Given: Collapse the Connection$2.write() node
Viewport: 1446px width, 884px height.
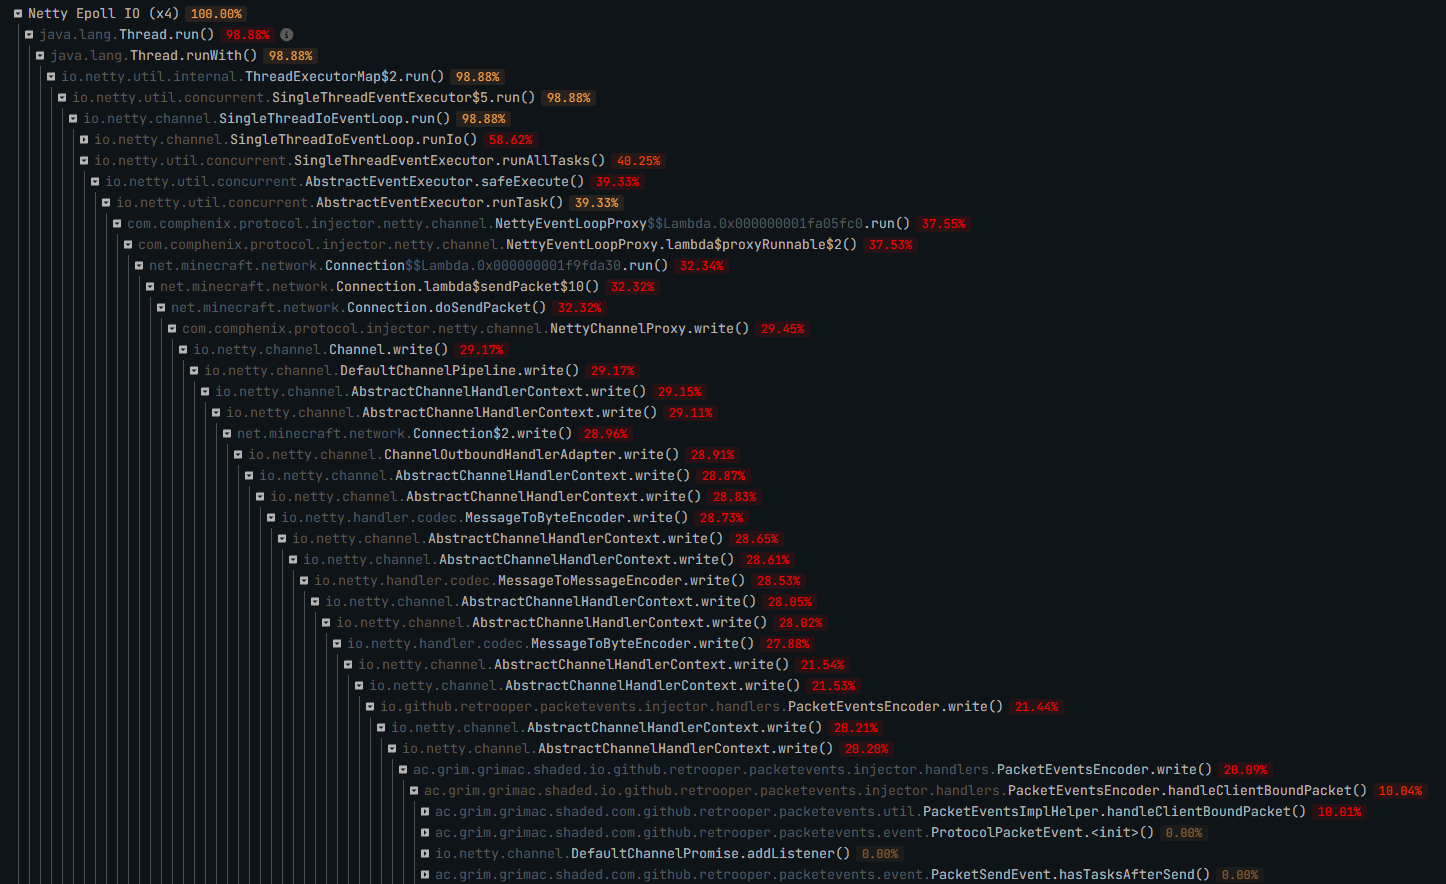Looking at the screenshot, I should (227, 434).
